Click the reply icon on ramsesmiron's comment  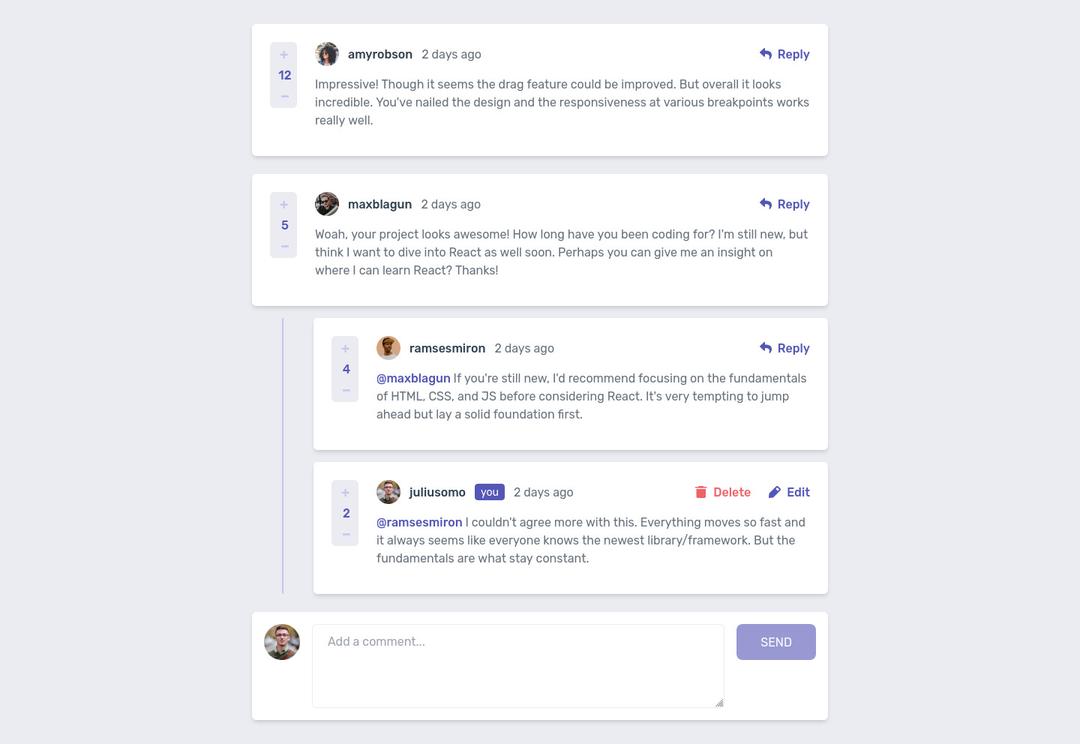[765, 347]
